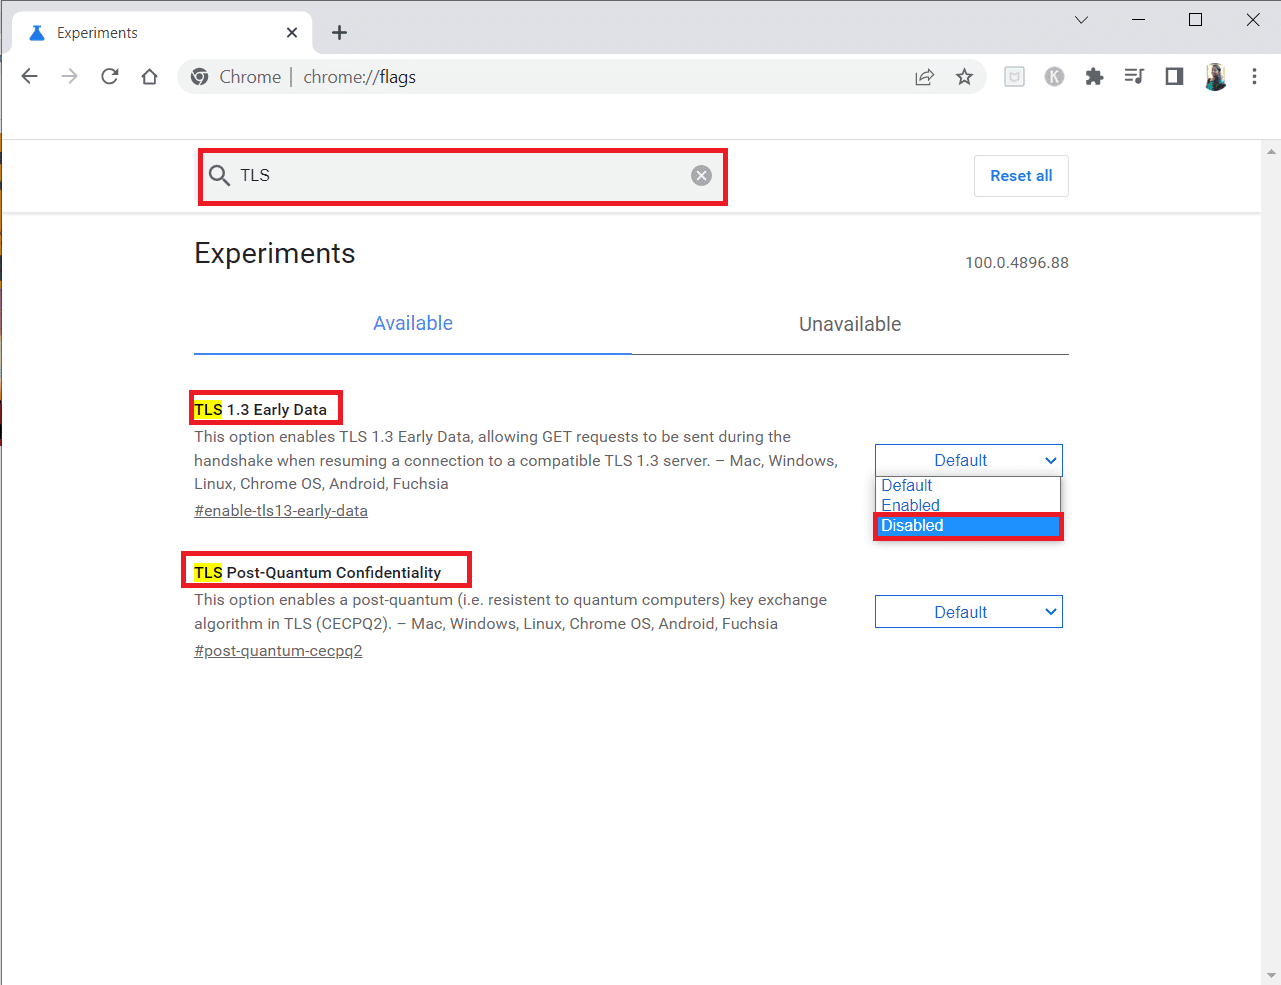Image resolution: width=1281 pixels, height=985 pixels.
Task: Reload the Experiments page
Action: tap(110, 76)
